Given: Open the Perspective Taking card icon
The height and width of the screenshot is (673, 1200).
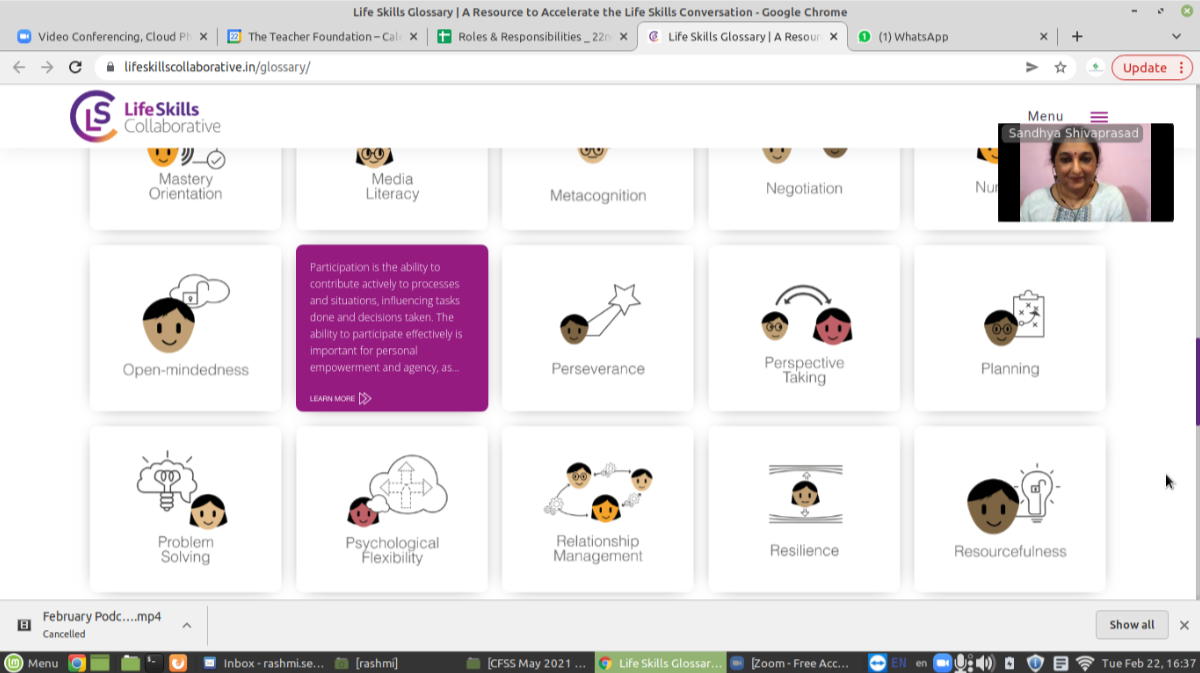Looking at the screenshot, I should 804,315.
